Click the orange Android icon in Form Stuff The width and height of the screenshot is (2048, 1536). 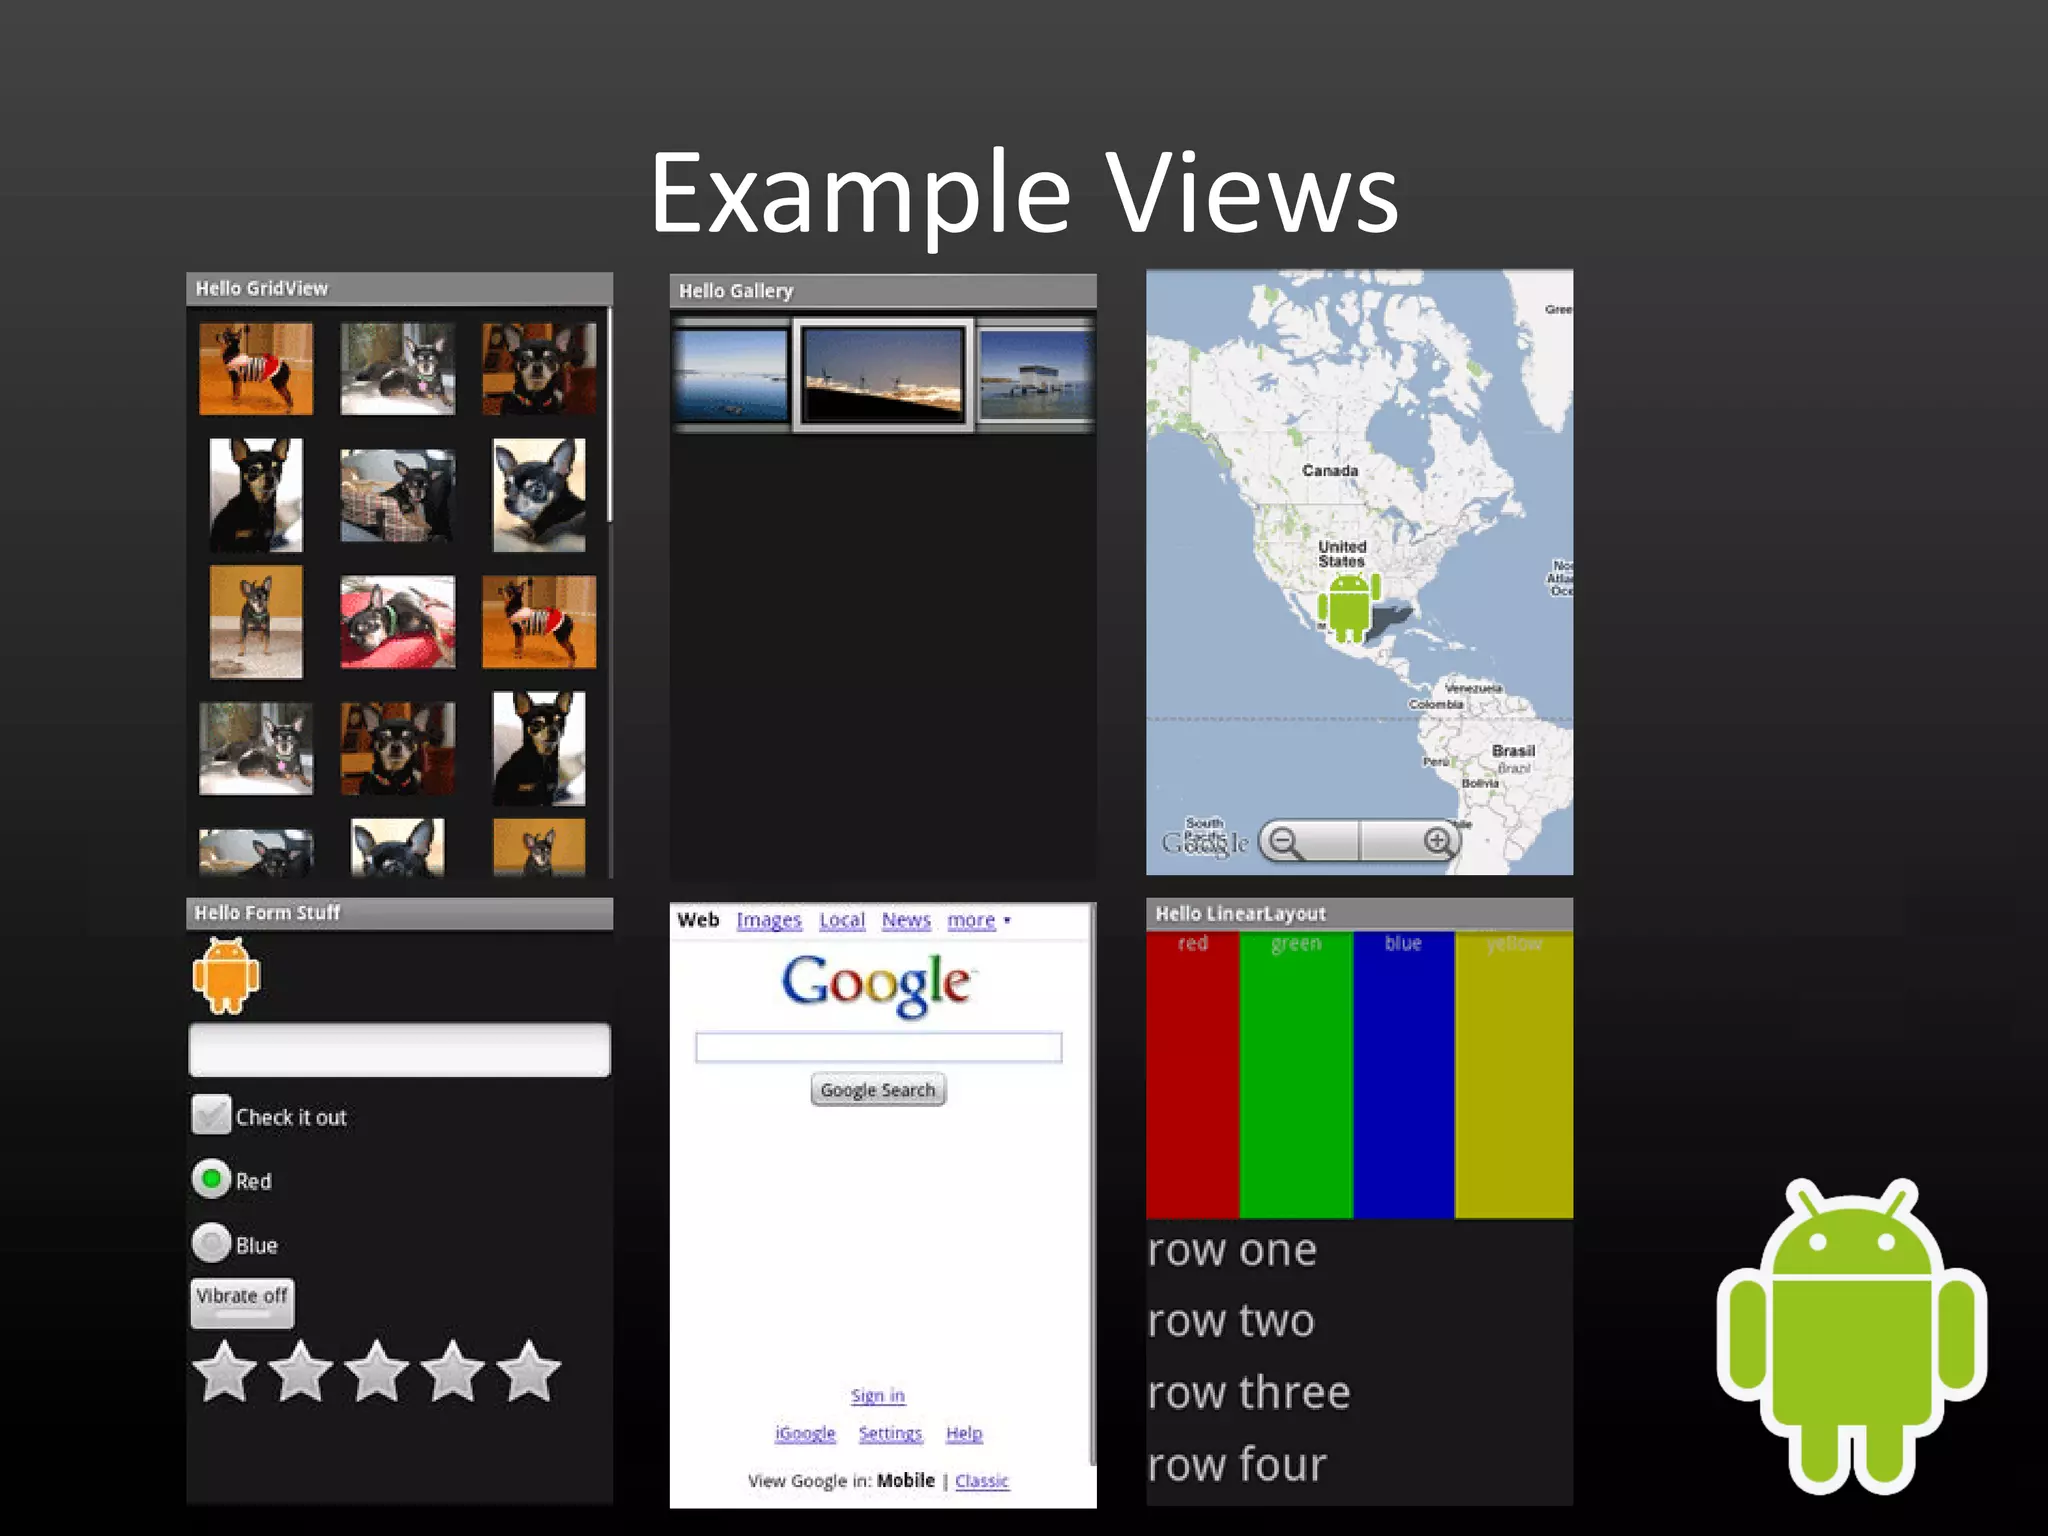coord(226,975)
